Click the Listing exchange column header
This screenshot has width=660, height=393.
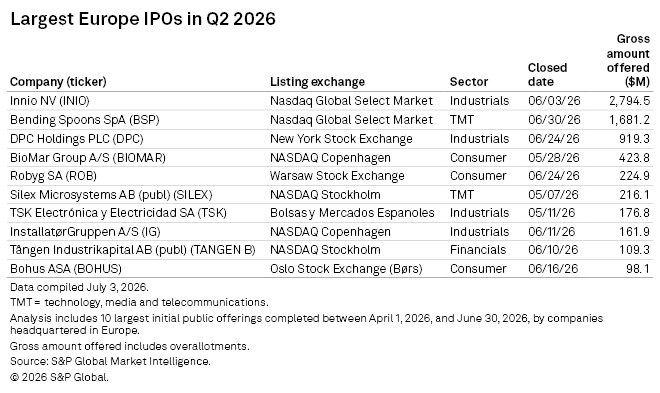317,82
